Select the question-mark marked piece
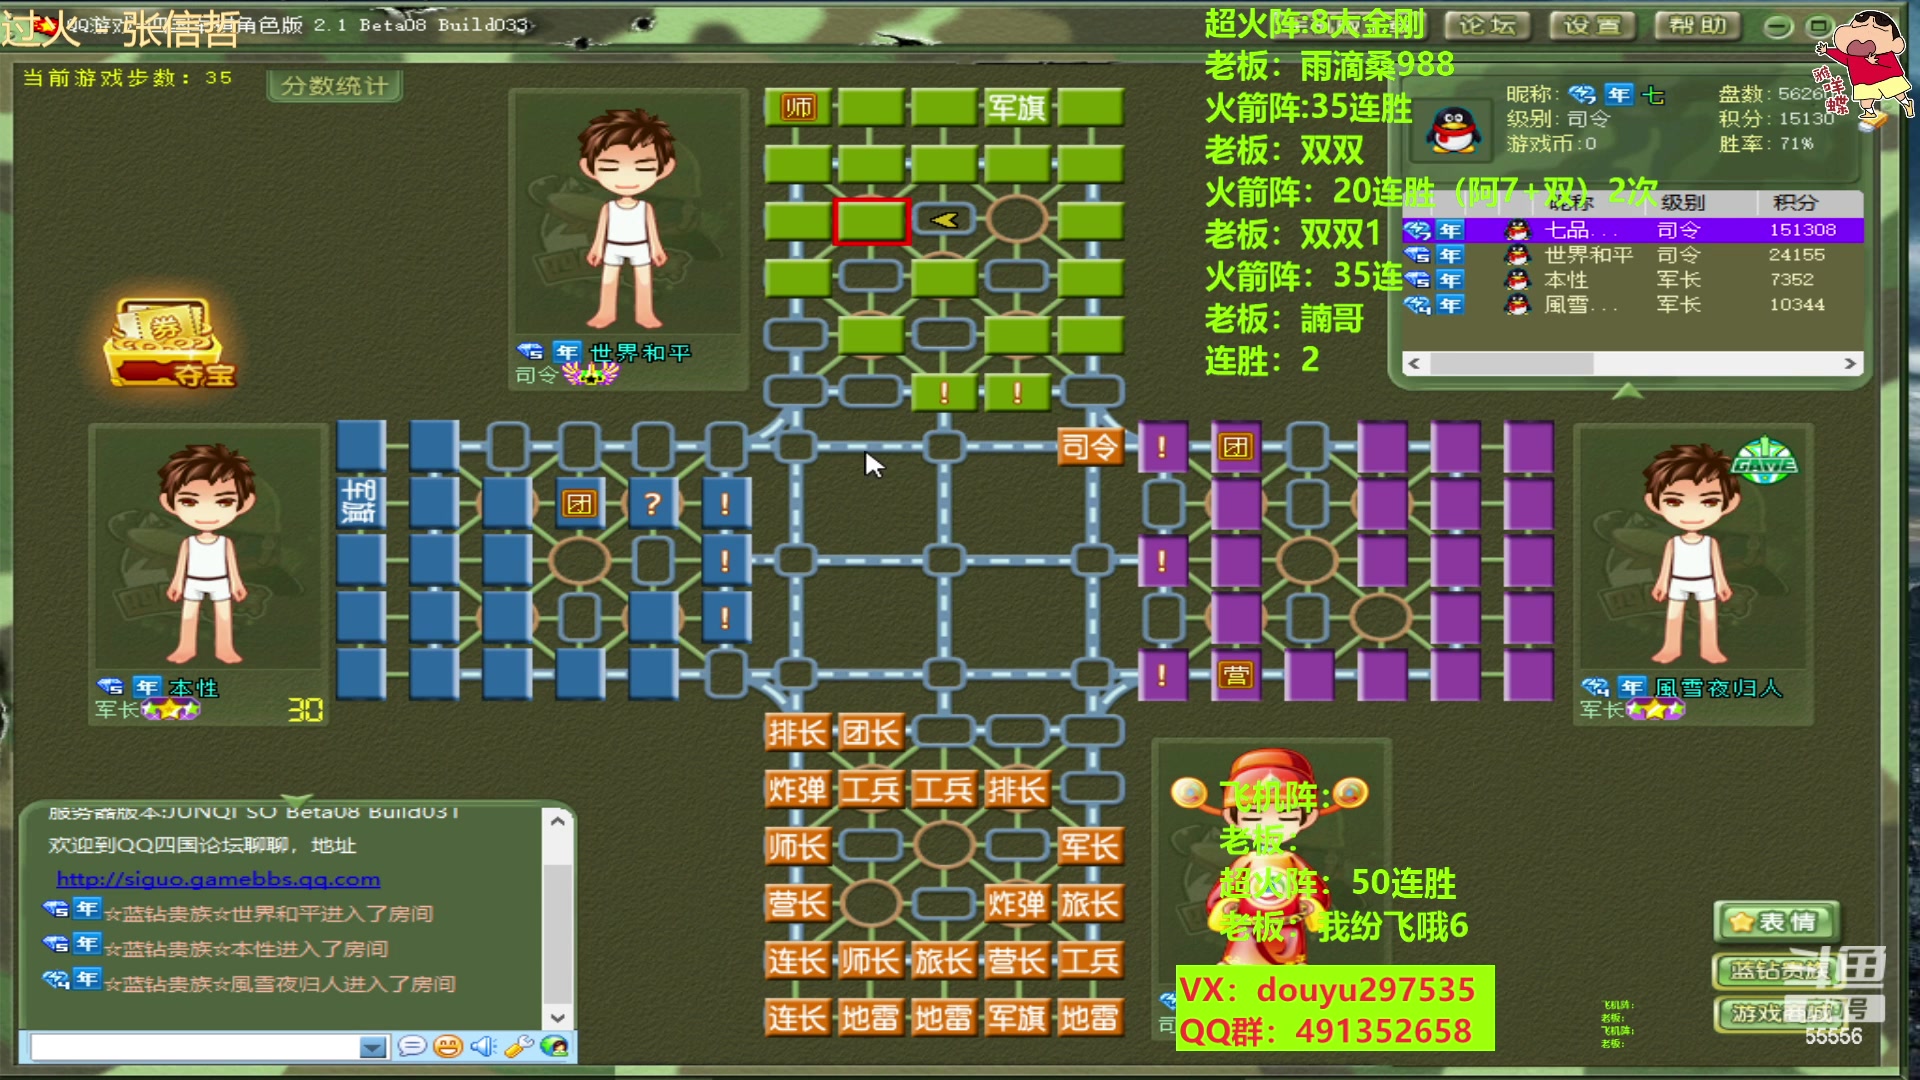This screenshot has width=1920, height=1080. [x=652, y=503]
